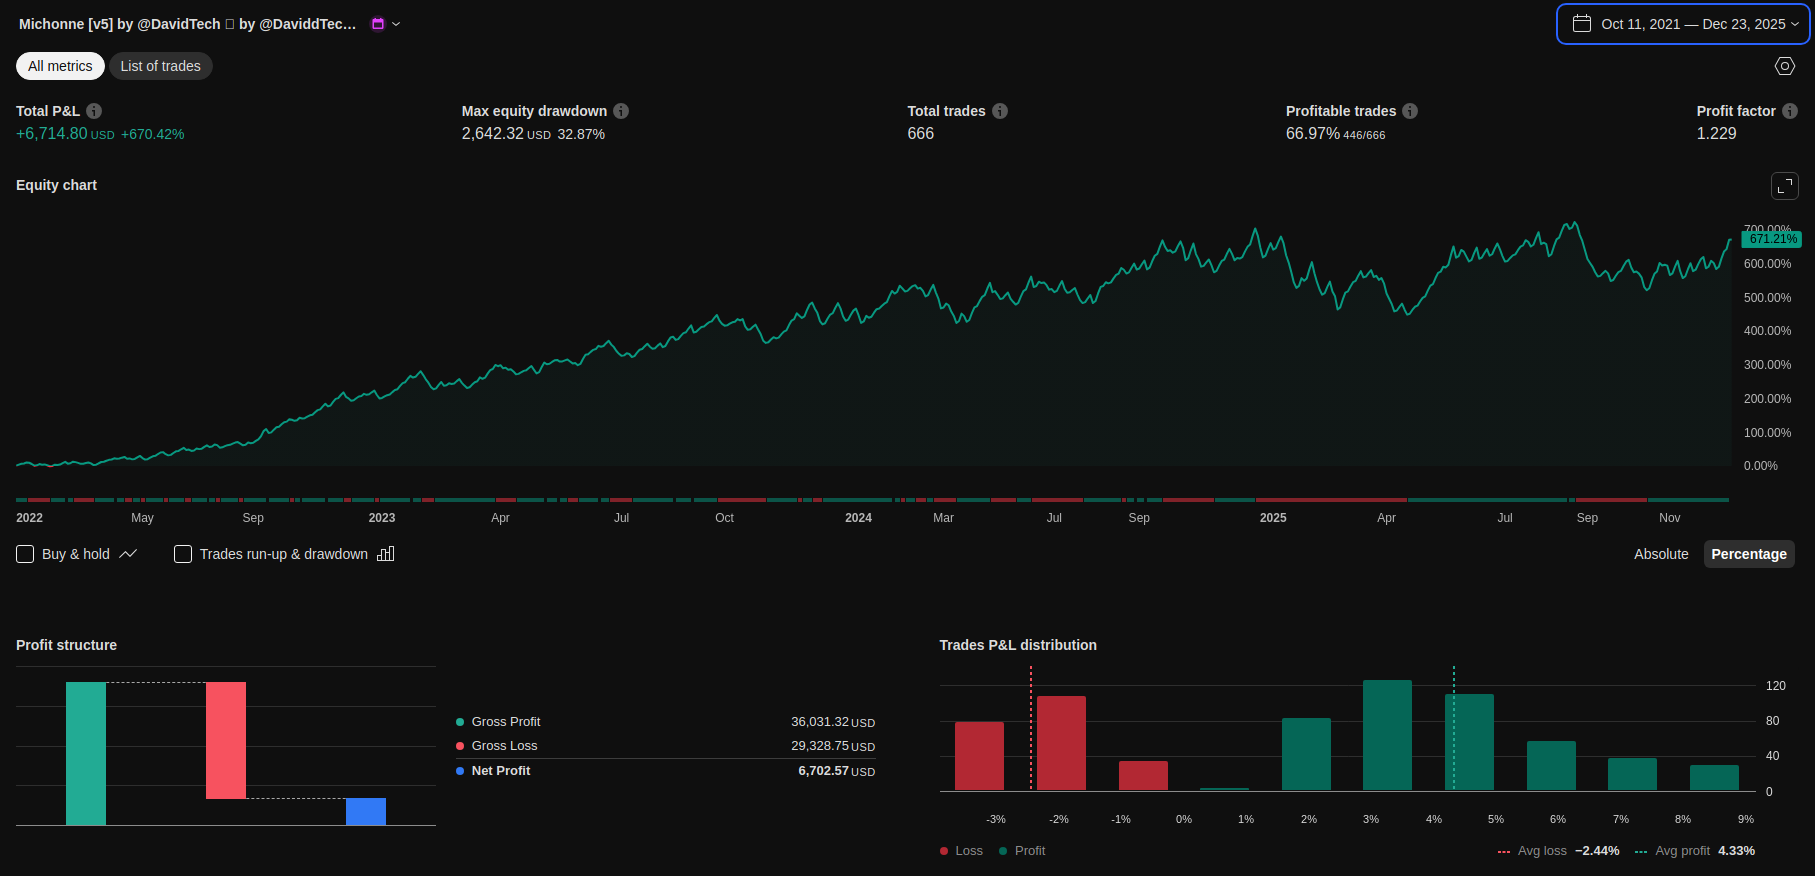
Task: Click the calendar icon in date range
Action: (1582, 24)
